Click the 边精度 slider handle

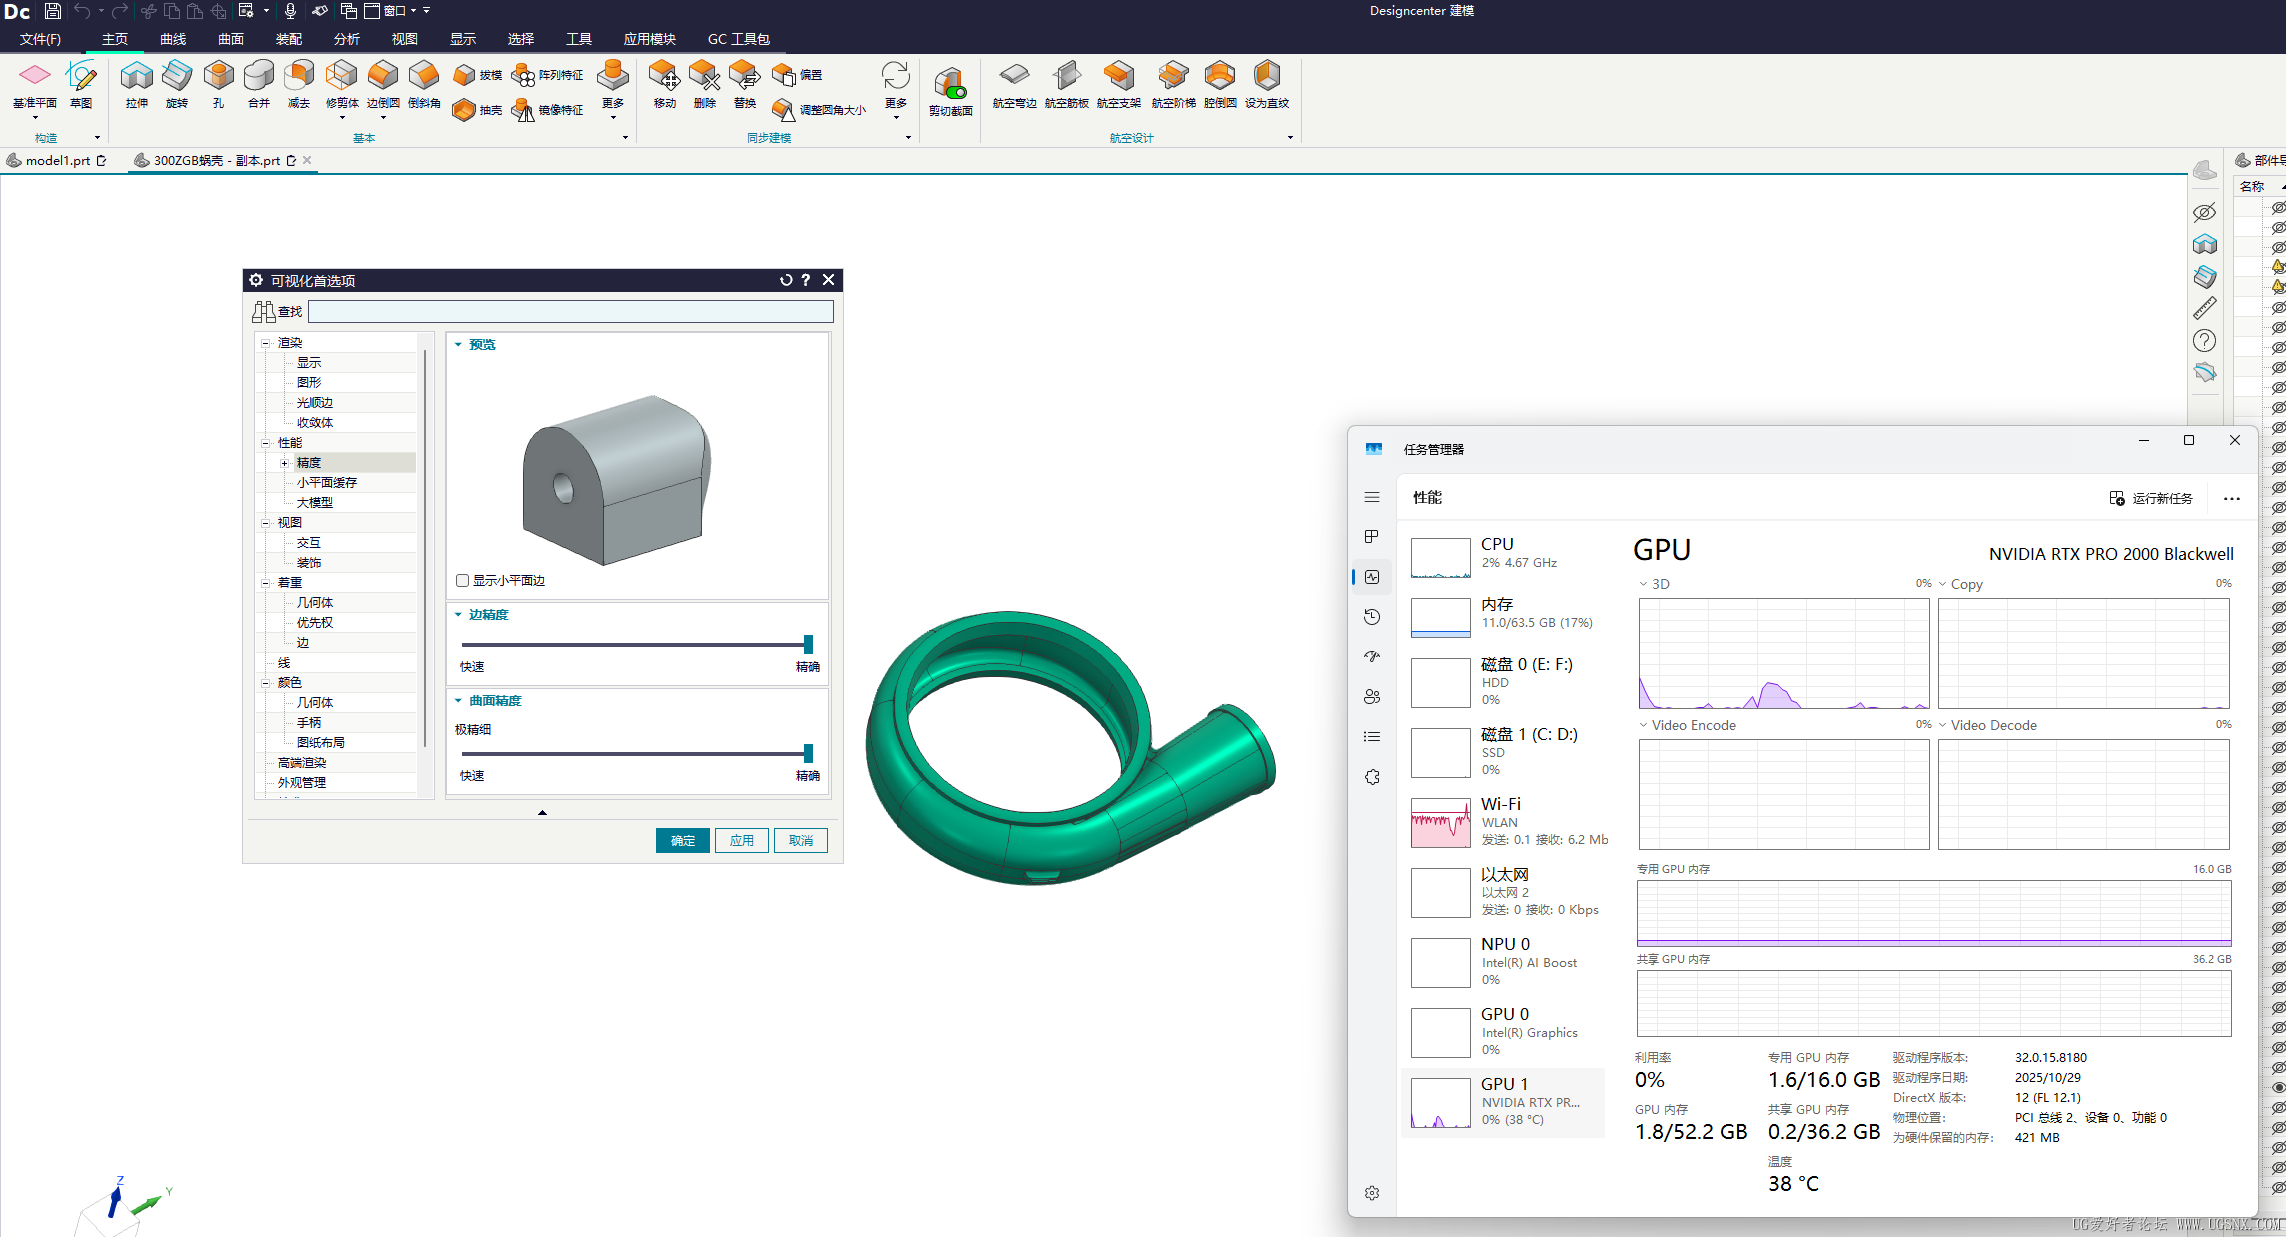(x=808, y=644)
